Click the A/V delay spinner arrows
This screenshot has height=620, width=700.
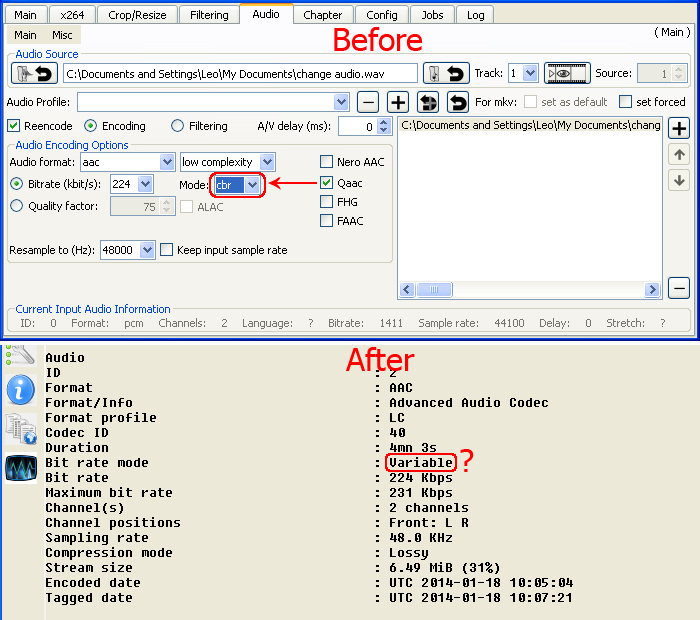click(x=383, y=126)
